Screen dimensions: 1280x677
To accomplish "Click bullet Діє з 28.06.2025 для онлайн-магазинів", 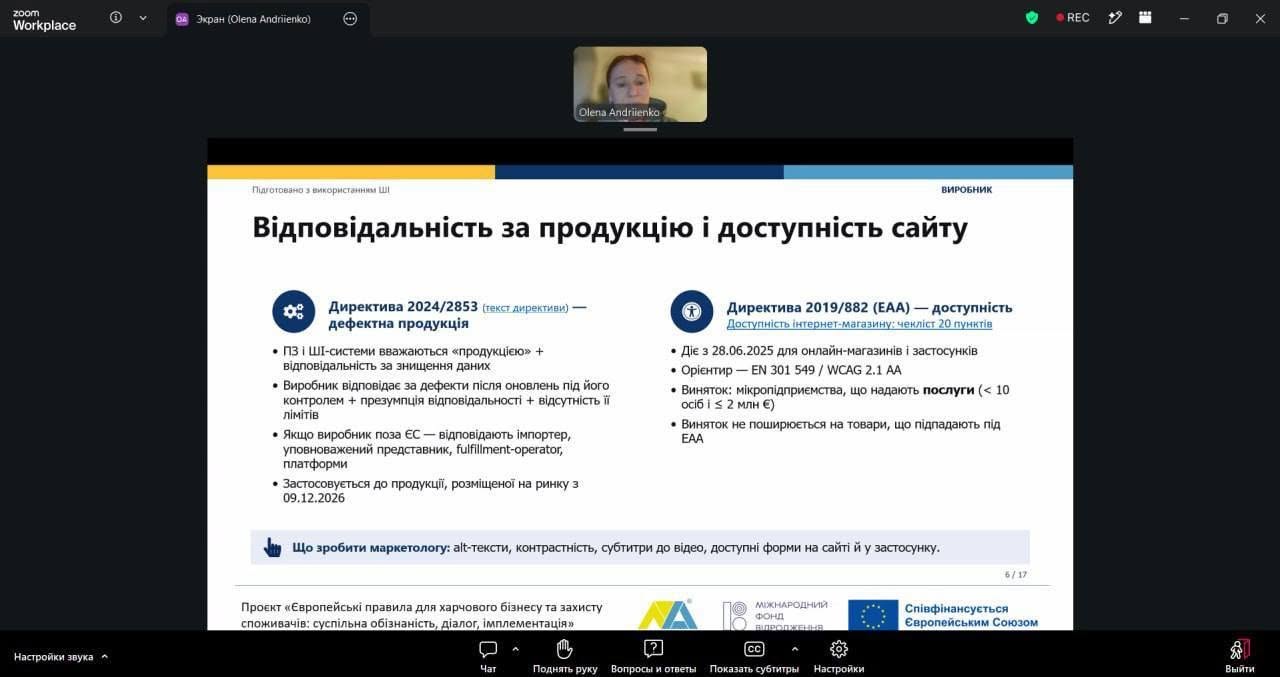I will 830,351.
